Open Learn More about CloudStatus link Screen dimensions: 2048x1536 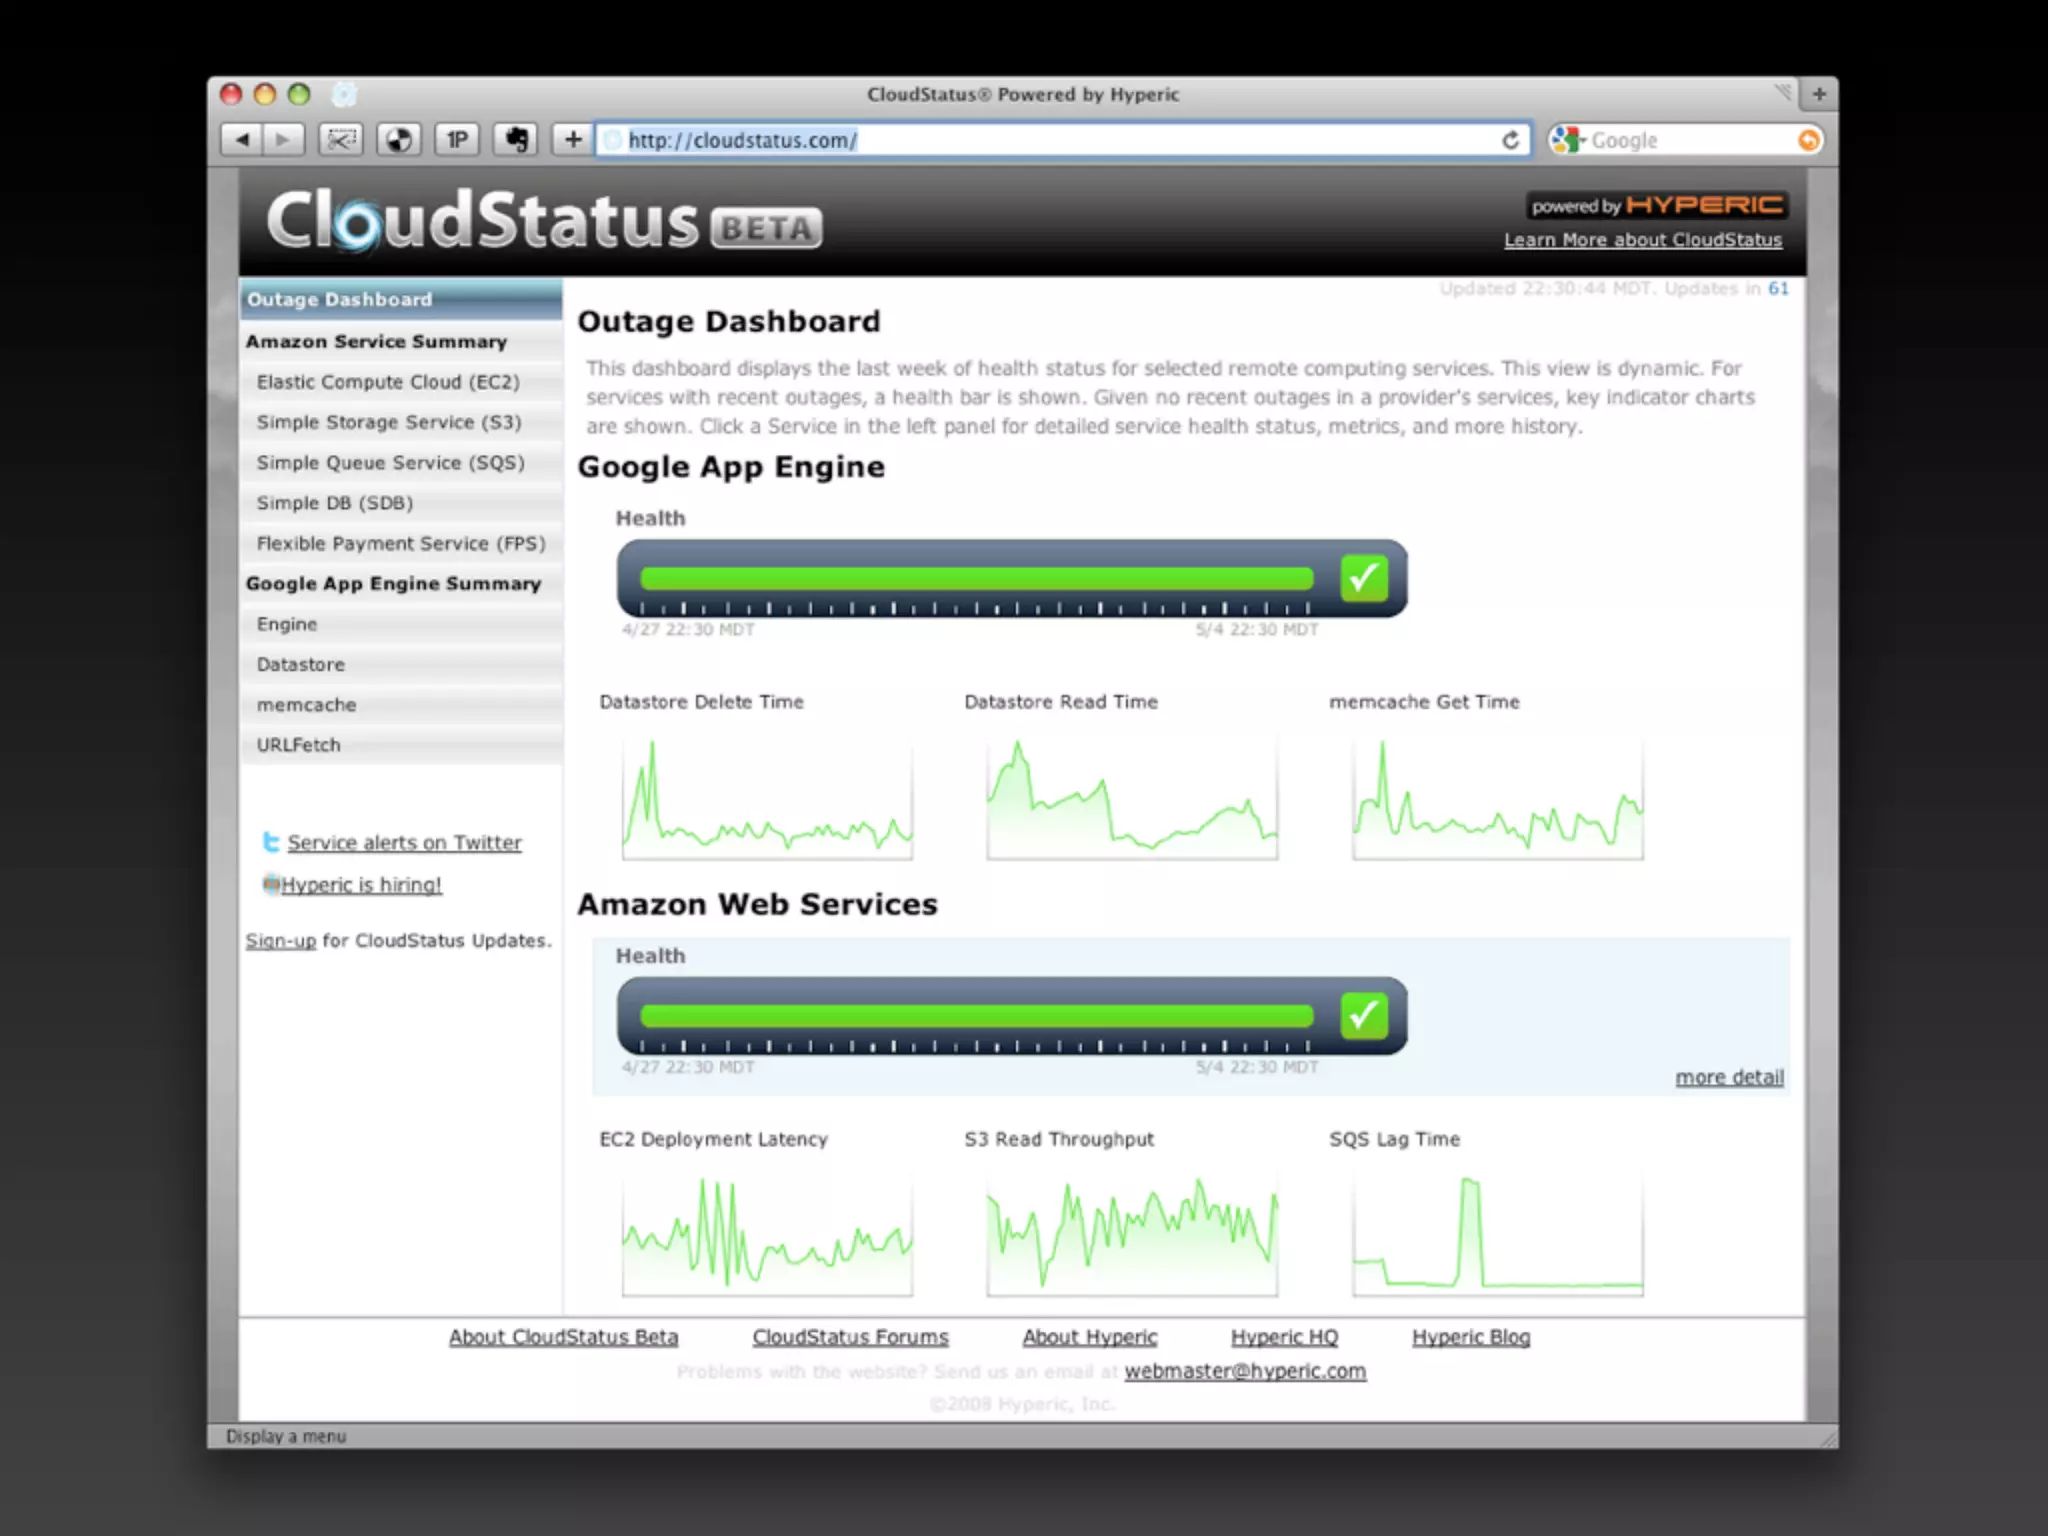1642,240
